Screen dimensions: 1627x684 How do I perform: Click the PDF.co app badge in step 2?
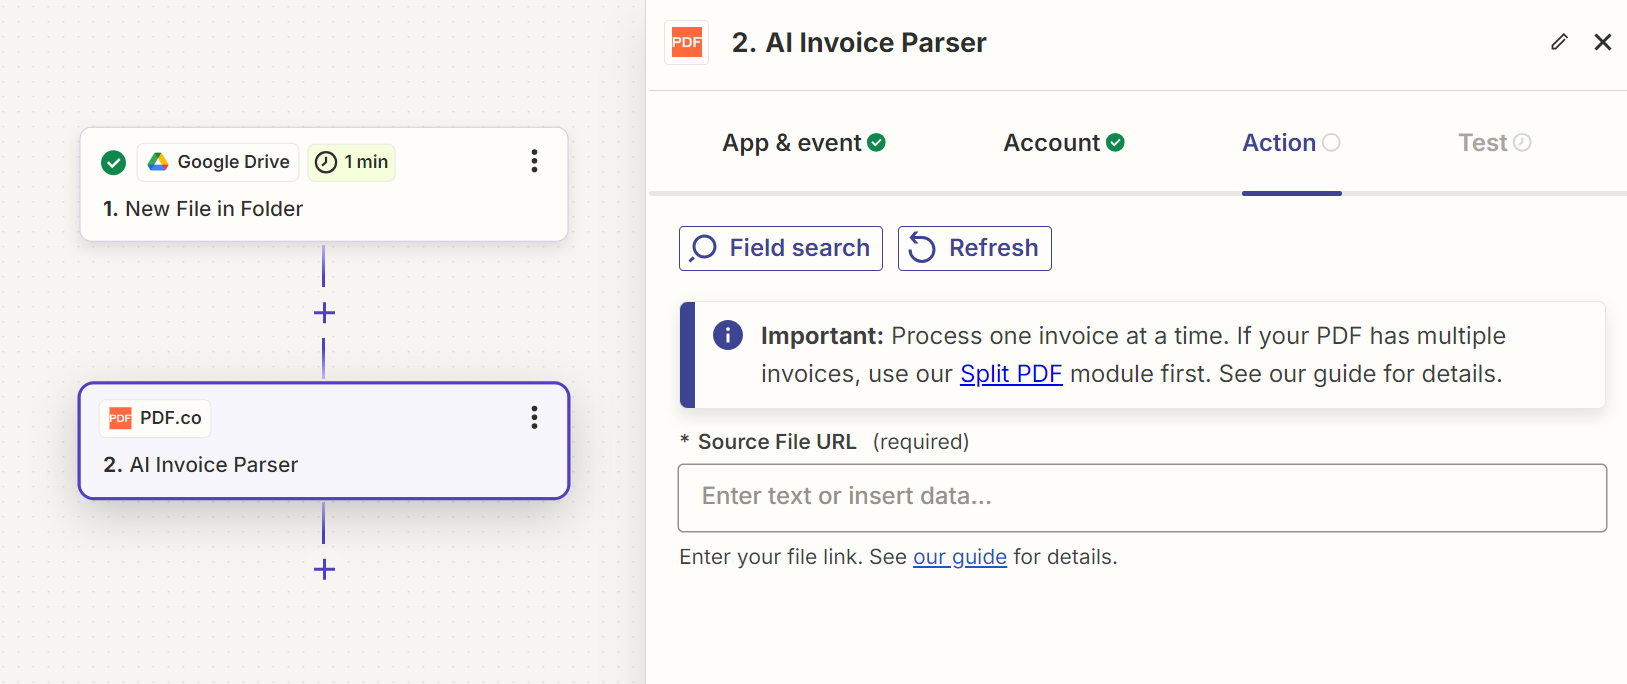[155, 418]
